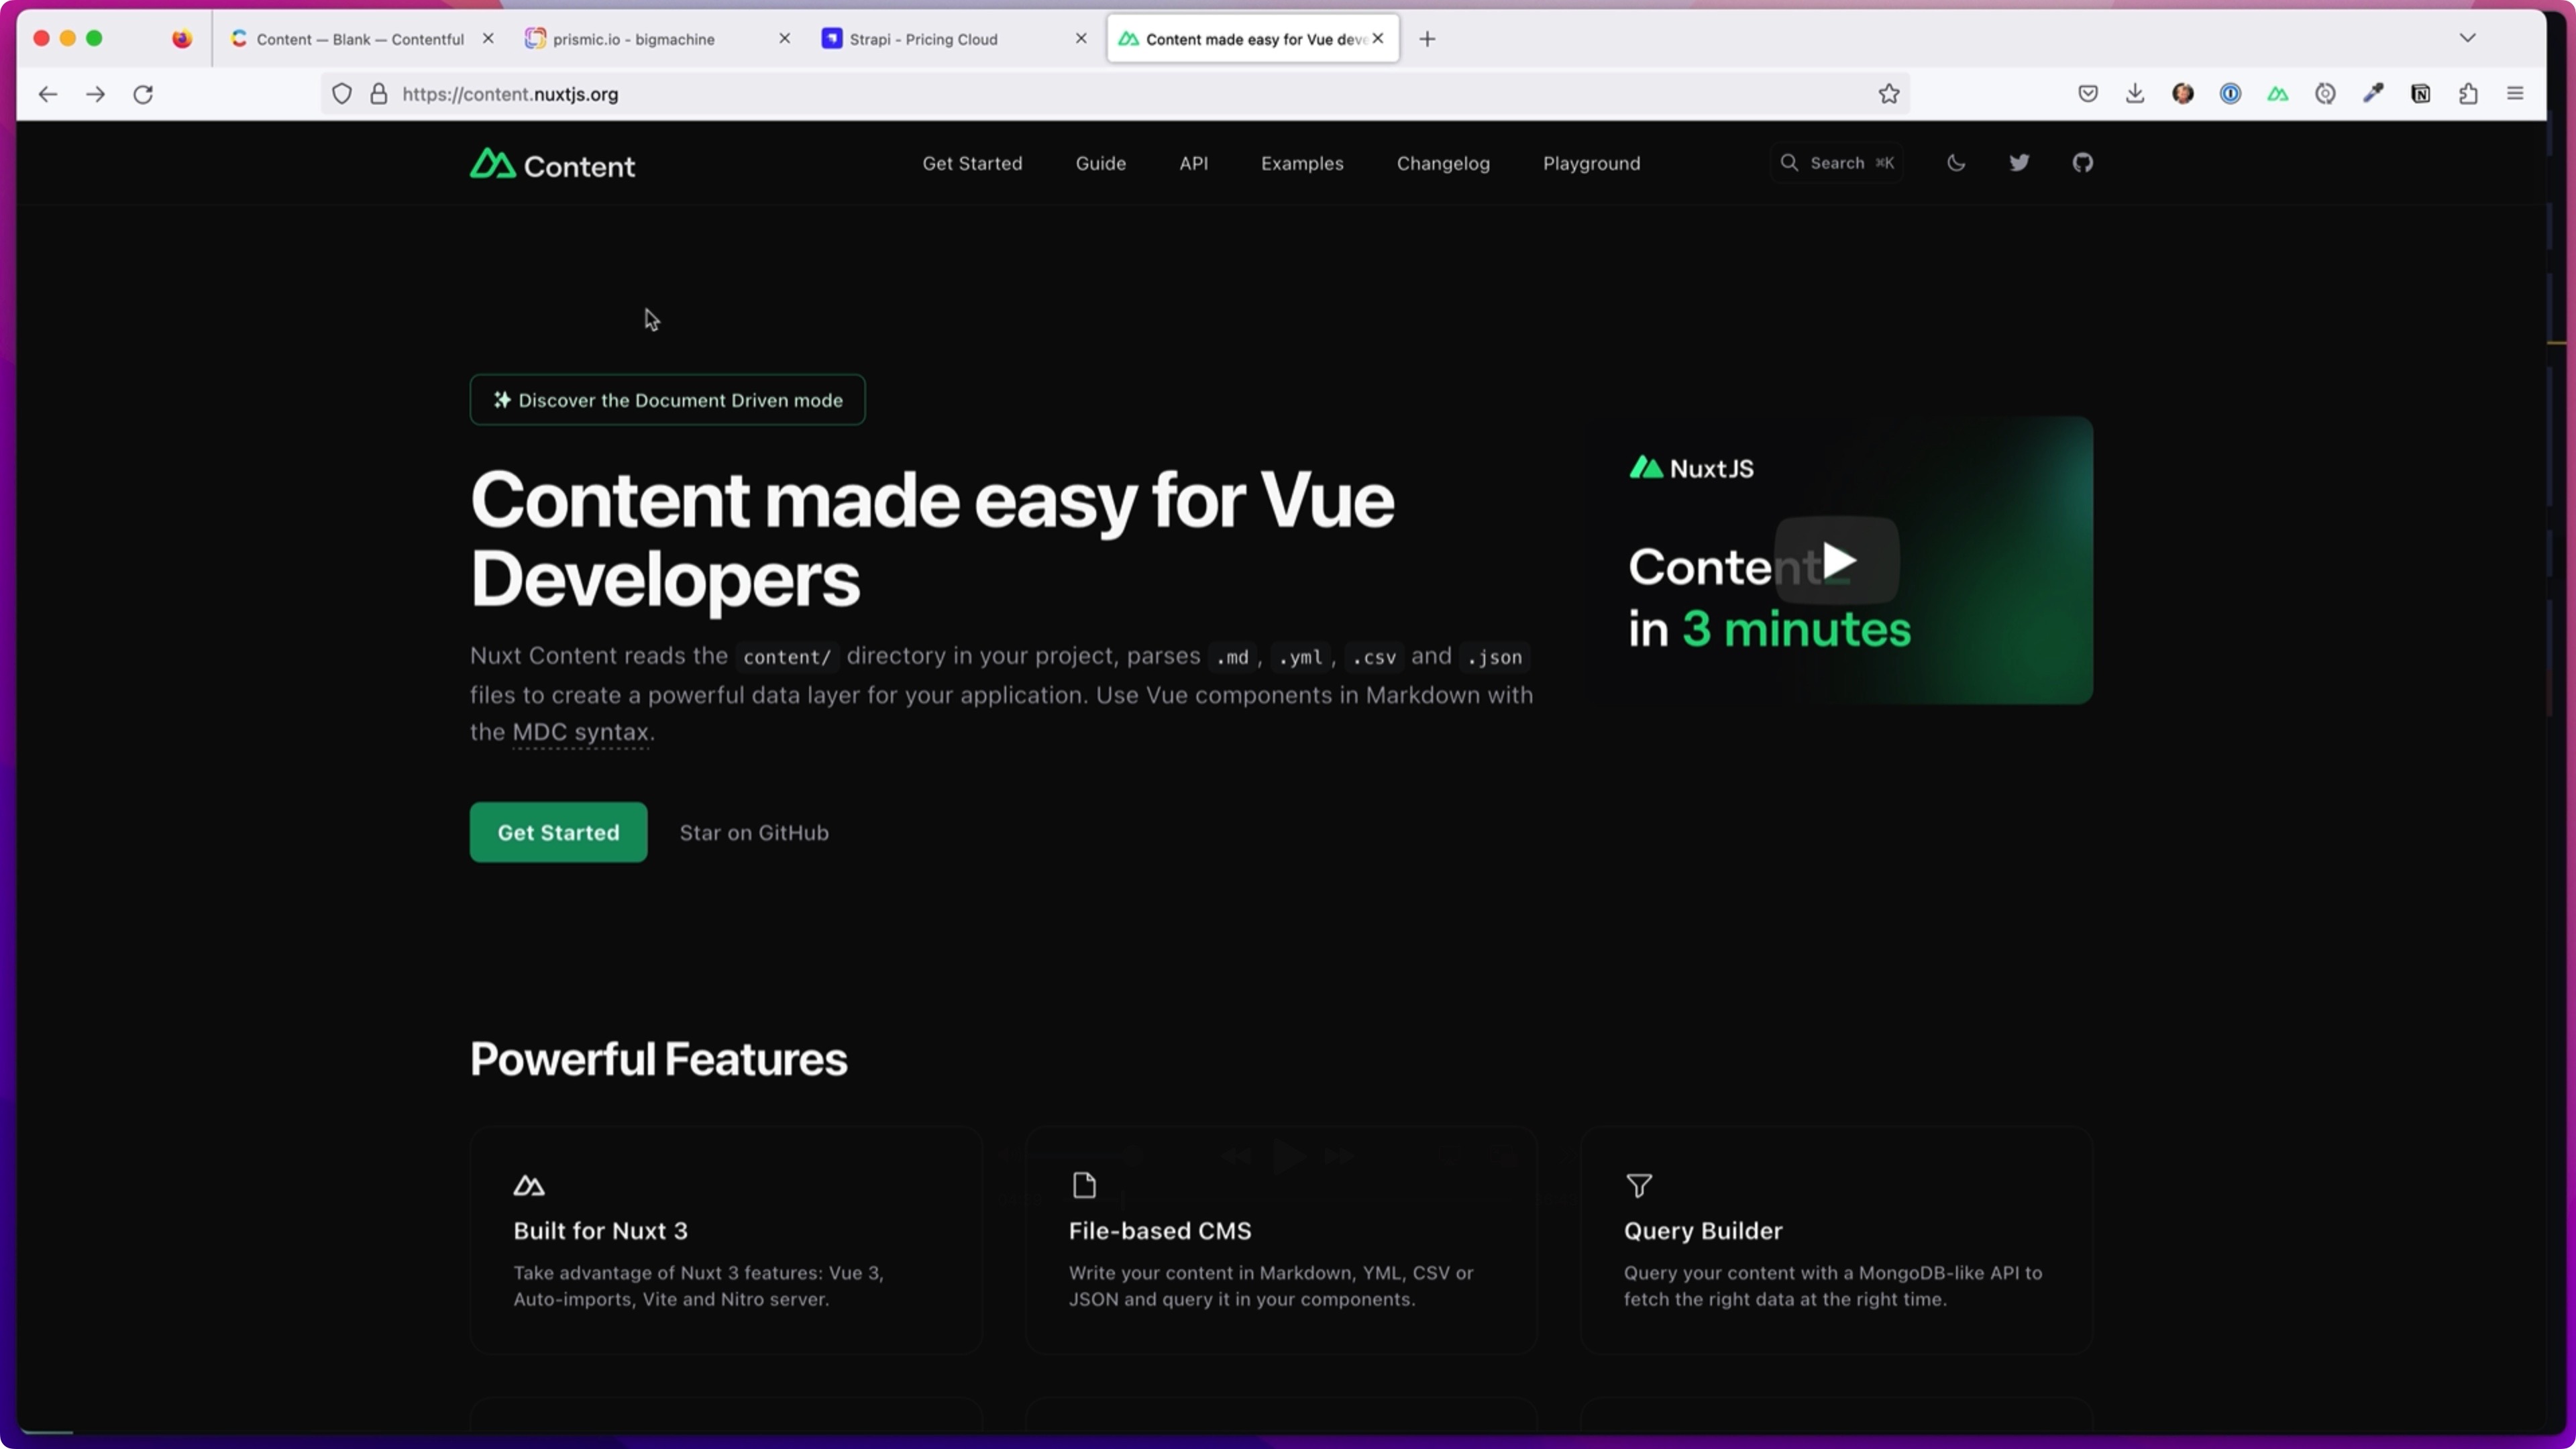Open the Examples nav menu item
This screenshot has width=2576, height=1449.
click(1302, 163)
